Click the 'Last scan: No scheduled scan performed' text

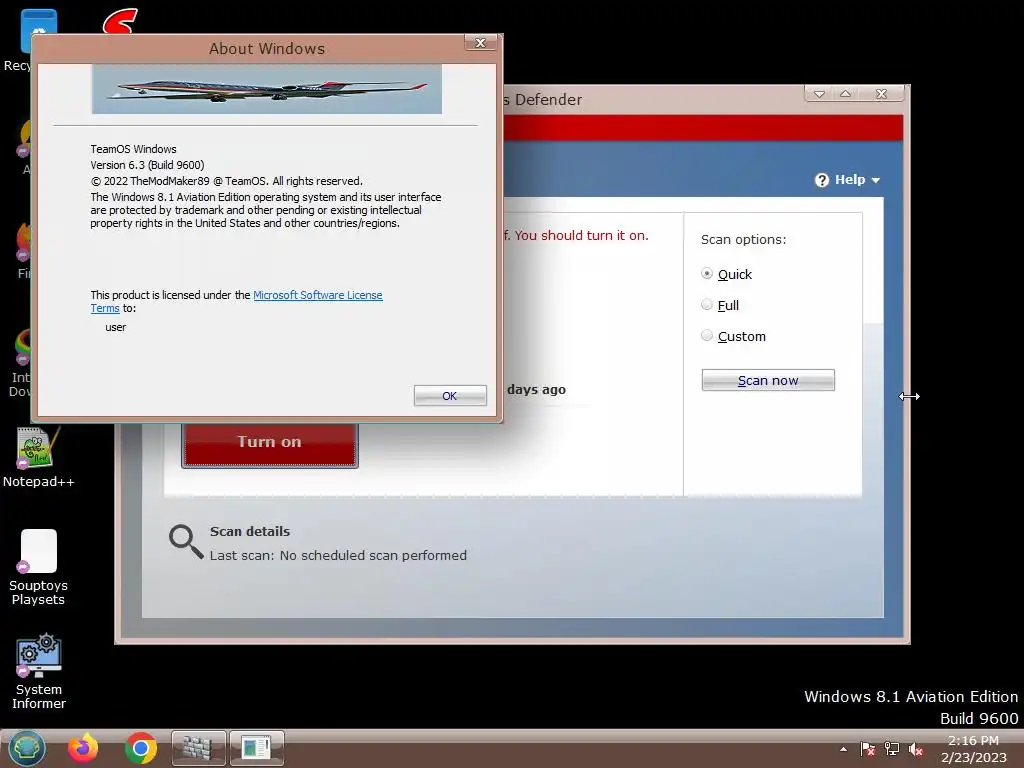(338, 555)
